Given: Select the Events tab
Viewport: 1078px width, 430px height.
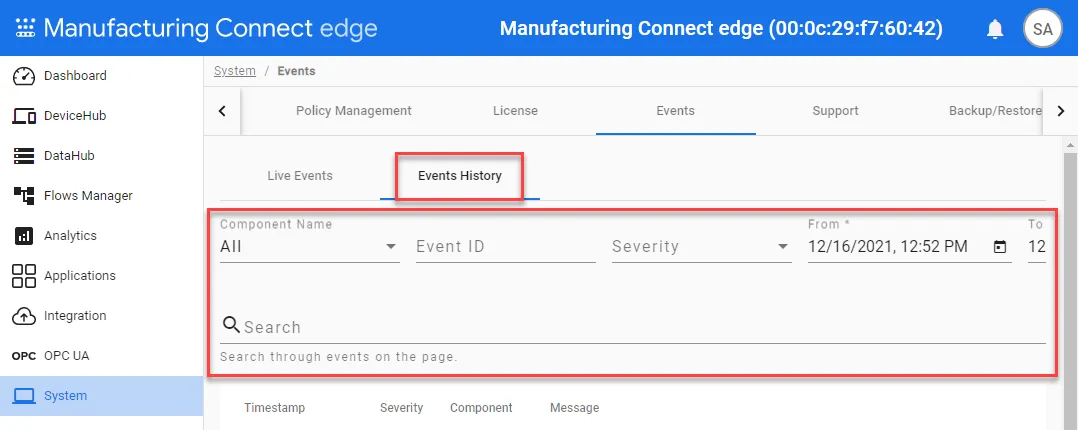Looking at the screenshot, I should click(x=675, y=111).
